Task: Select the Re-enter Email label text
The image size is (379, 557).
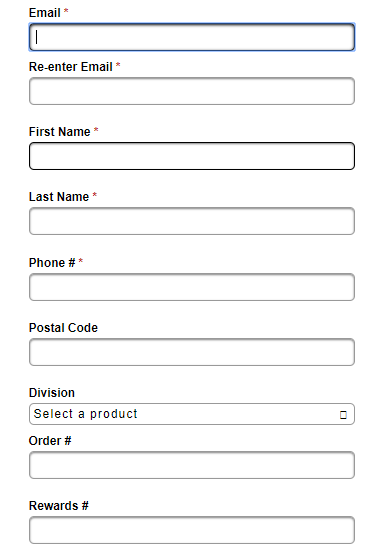Action: (71, 67)
